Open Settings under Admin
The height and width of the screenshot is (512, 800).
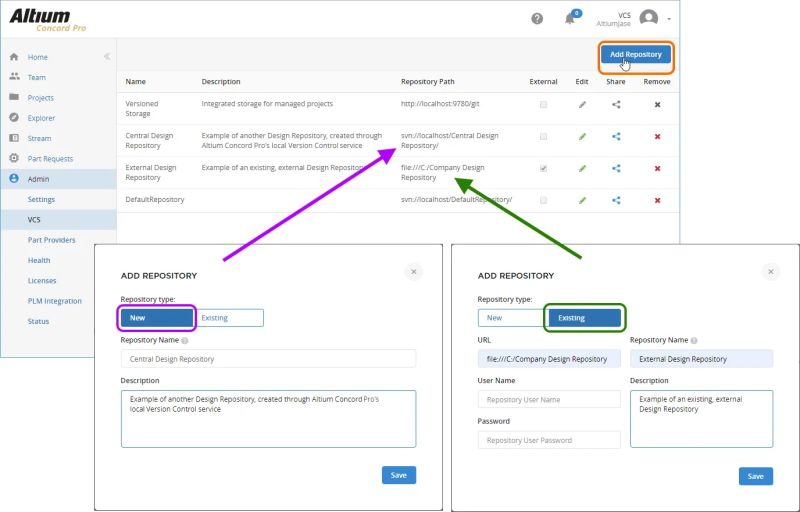coord(41,199)
